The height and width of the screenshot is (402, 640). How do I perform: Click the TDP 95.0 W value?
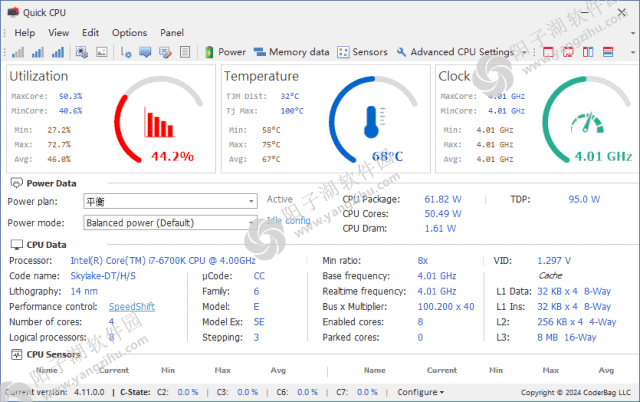point(584,199)
